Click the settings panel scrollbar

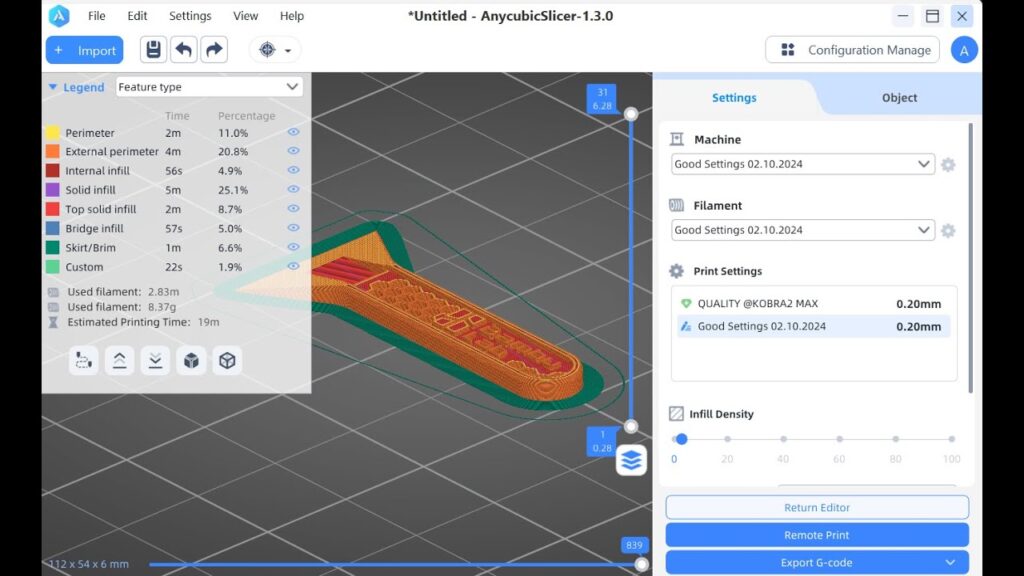point(970,258)
